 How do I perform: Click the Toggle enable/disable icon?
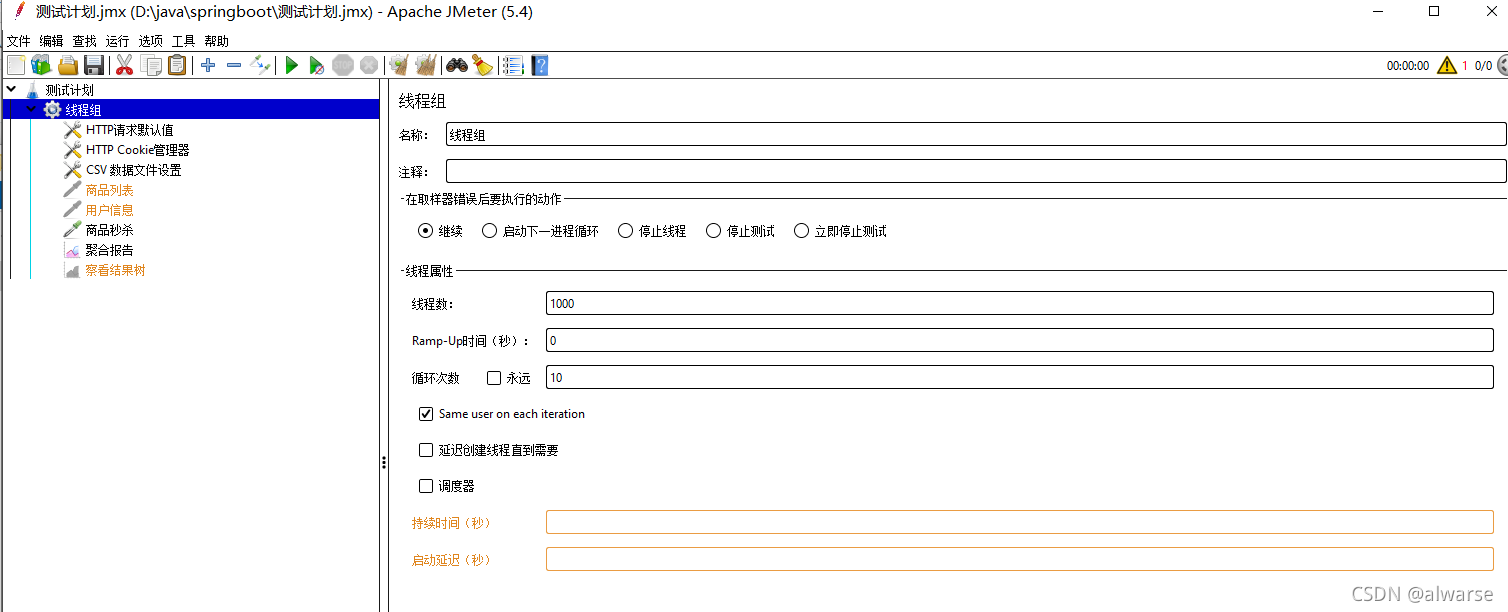coord(260,66)
